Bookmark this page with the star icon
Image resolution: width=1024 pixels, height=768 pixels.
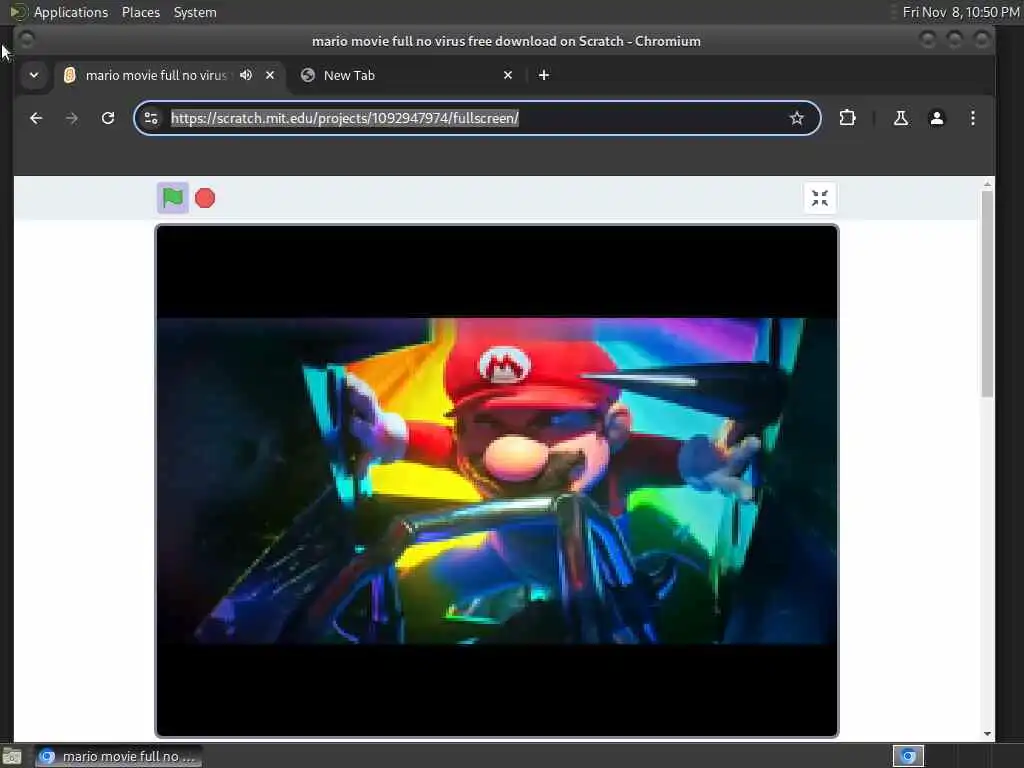point(796,118)
